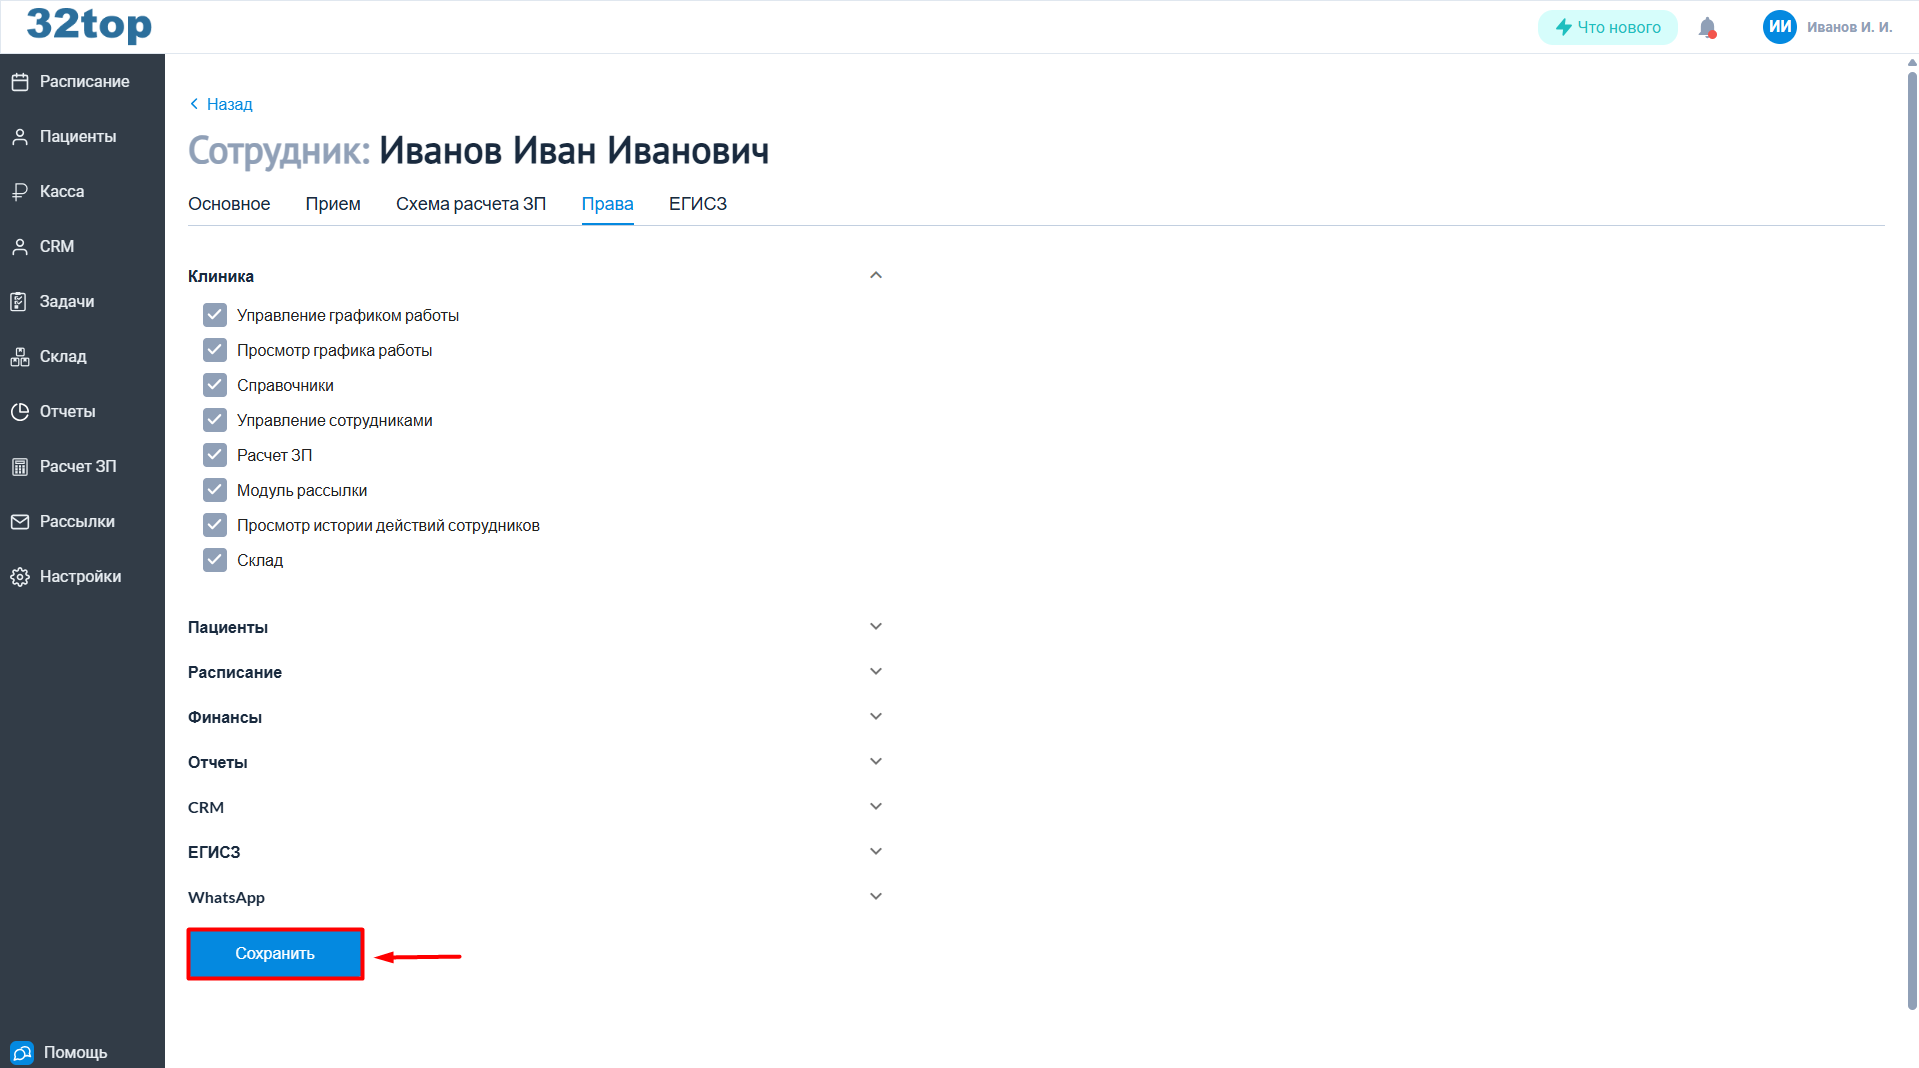Open the ЕГИСЗ tab at the top
Screen dimensions: 1919x1068
tap(697, 204)
